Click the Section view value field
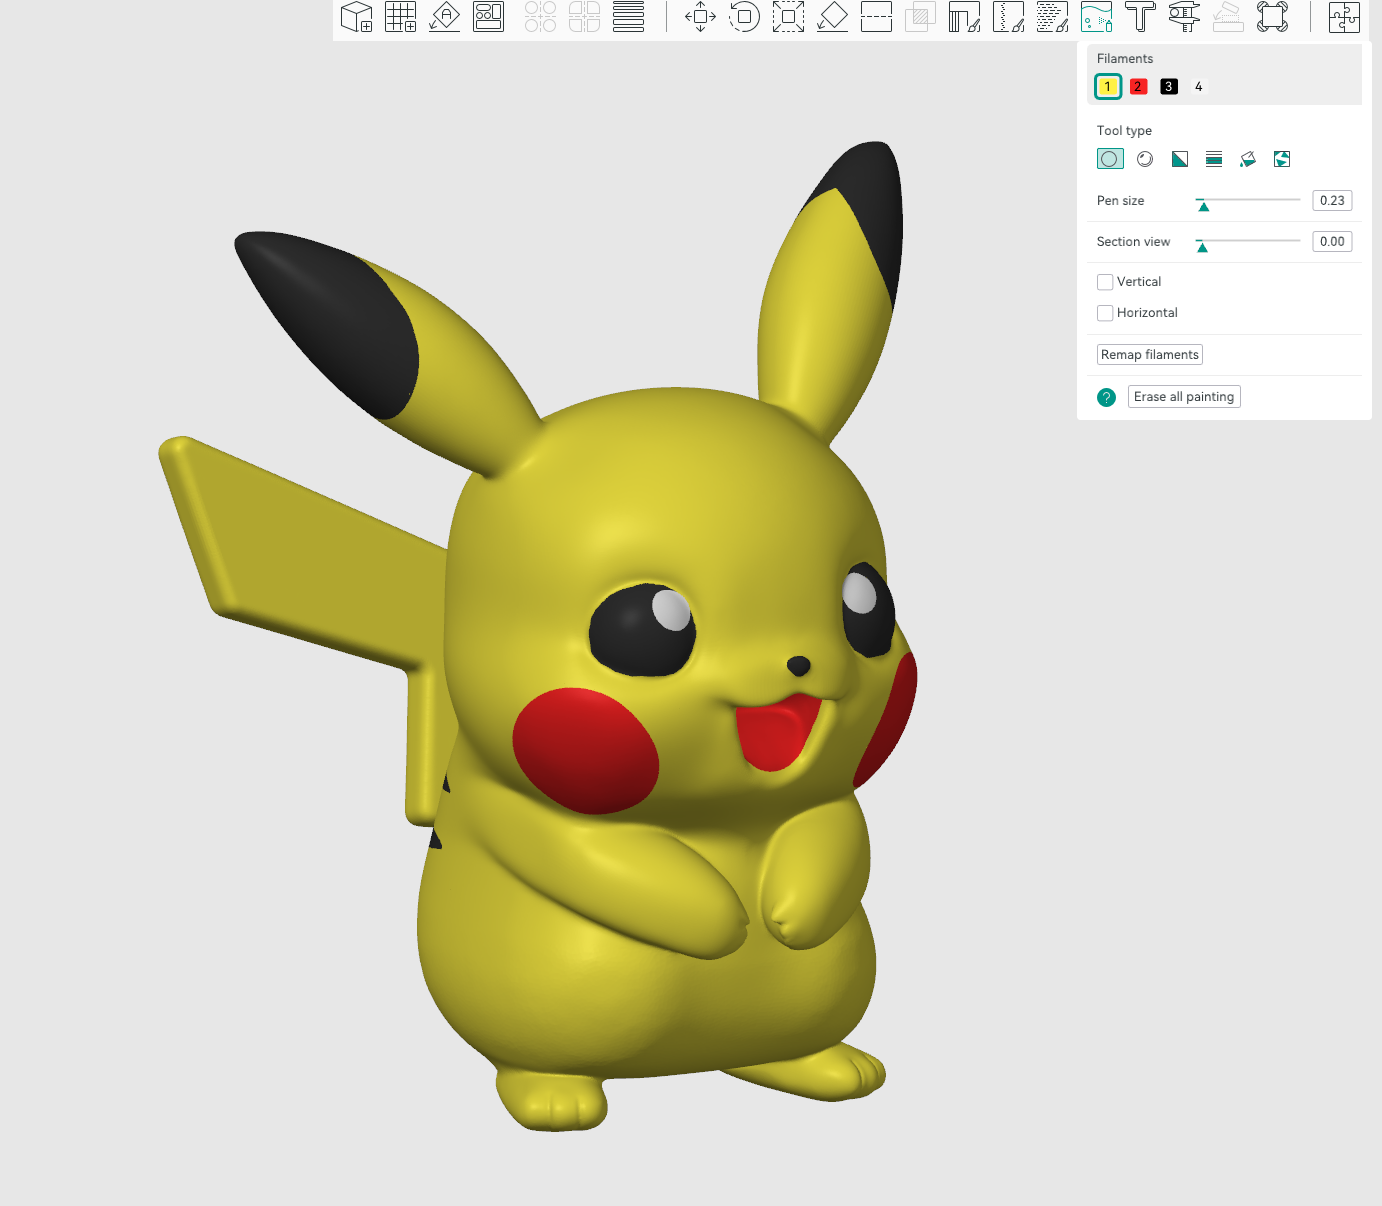This screenshot has height=1206, width=1382. point(1332,242)
